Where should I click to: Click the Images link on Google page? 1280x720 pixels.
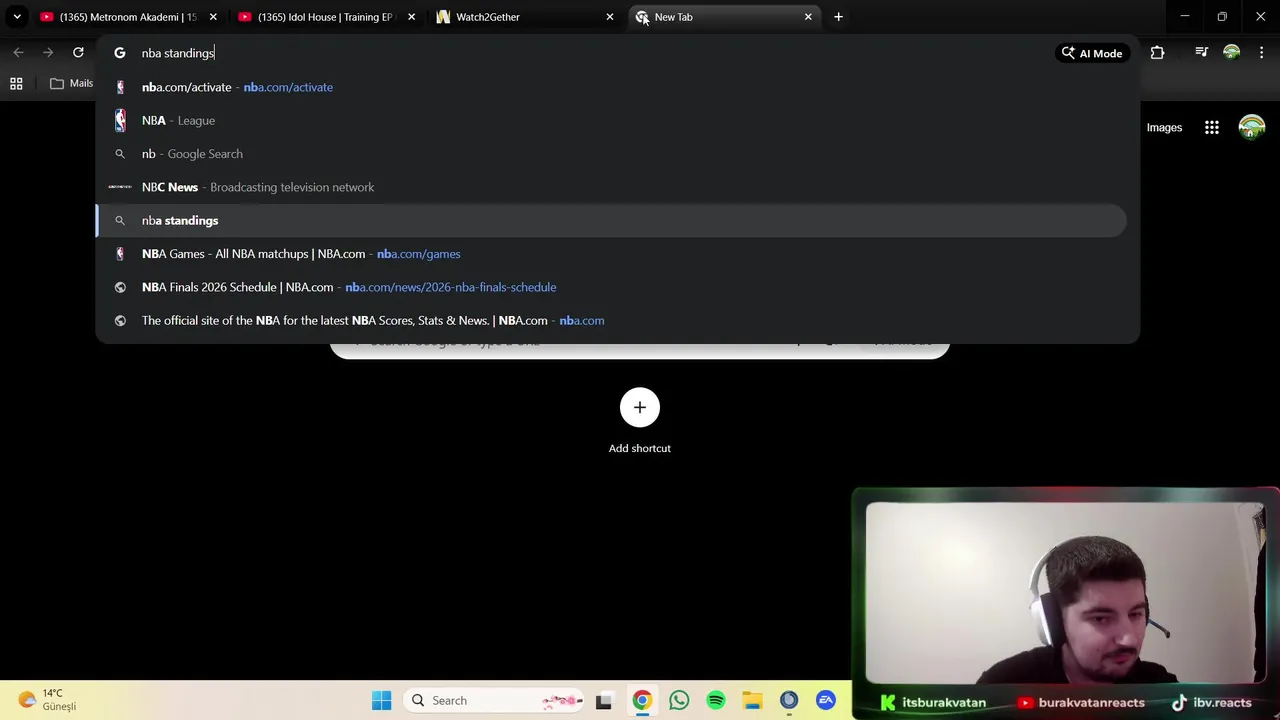pyautogui.click(x=1164, y=127)
